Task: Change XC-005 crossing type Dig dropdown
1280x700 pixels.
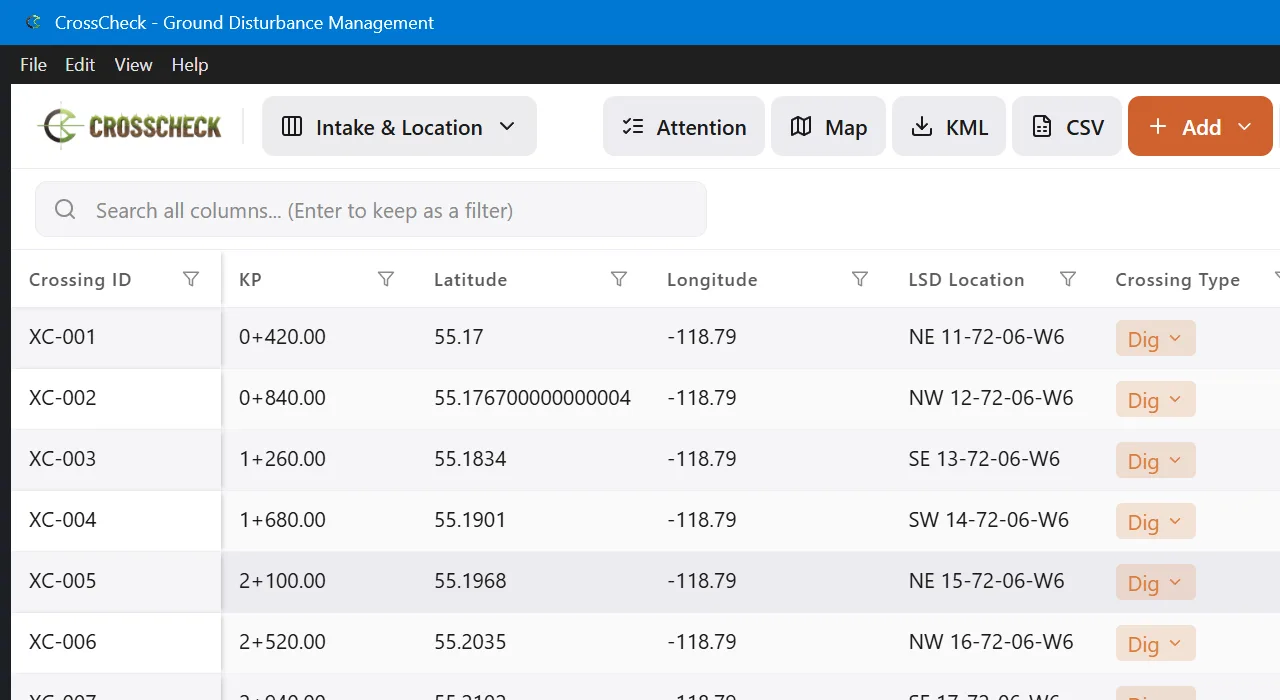Action: [1155, 582]
